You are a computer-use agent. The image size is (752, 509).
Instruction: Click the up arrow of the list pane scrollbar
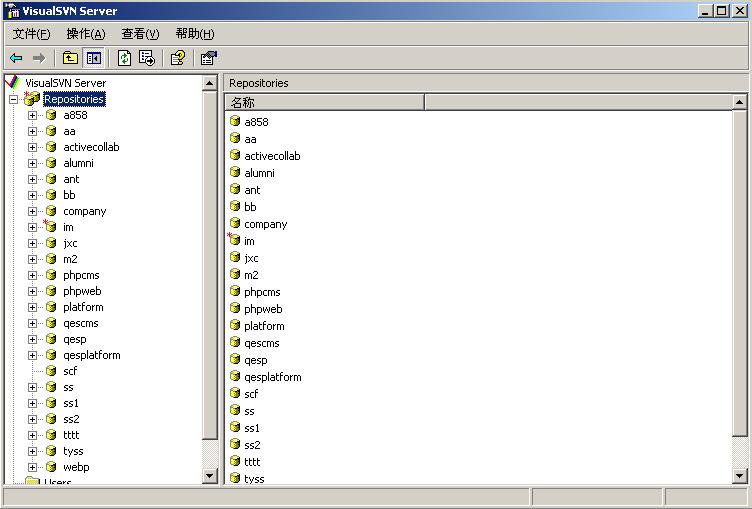point(739,102)
